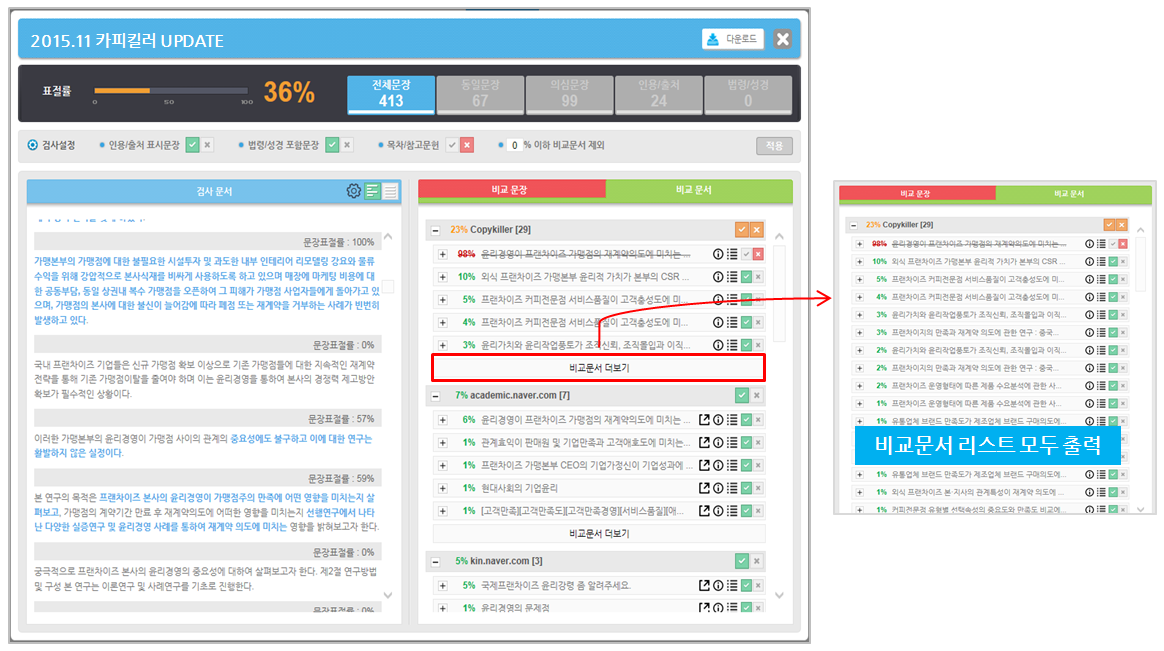The height and width of the screenshot is (651, 1164).
Task: Switch to the green paragraph view icon
Action: (x=373, y=191)
